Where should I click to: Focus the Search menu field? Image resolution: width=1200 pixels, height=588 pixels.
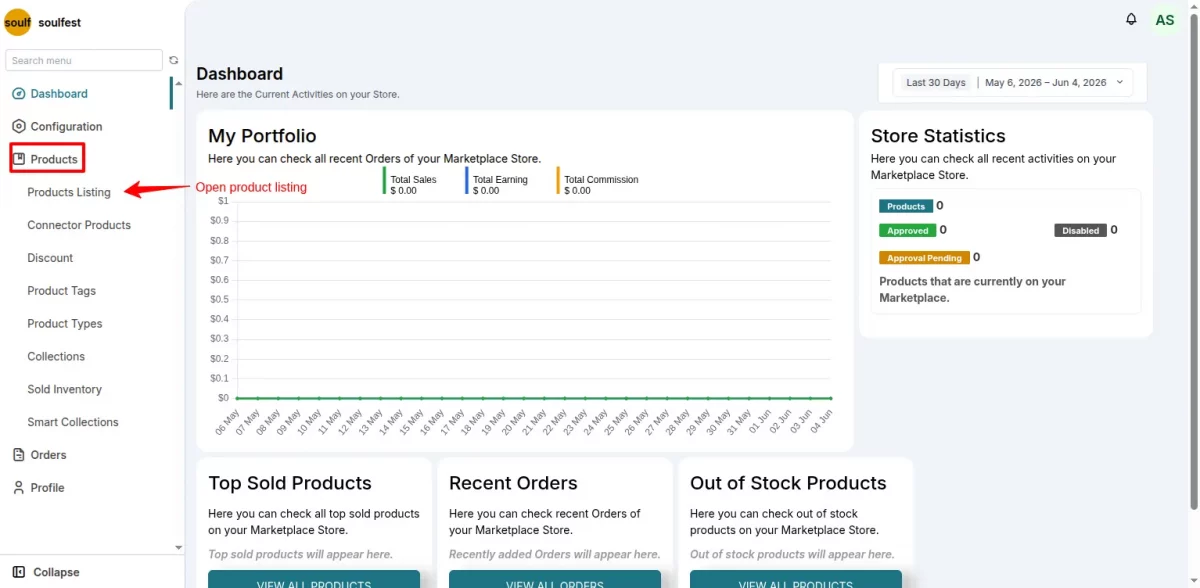tap(84, 60)
